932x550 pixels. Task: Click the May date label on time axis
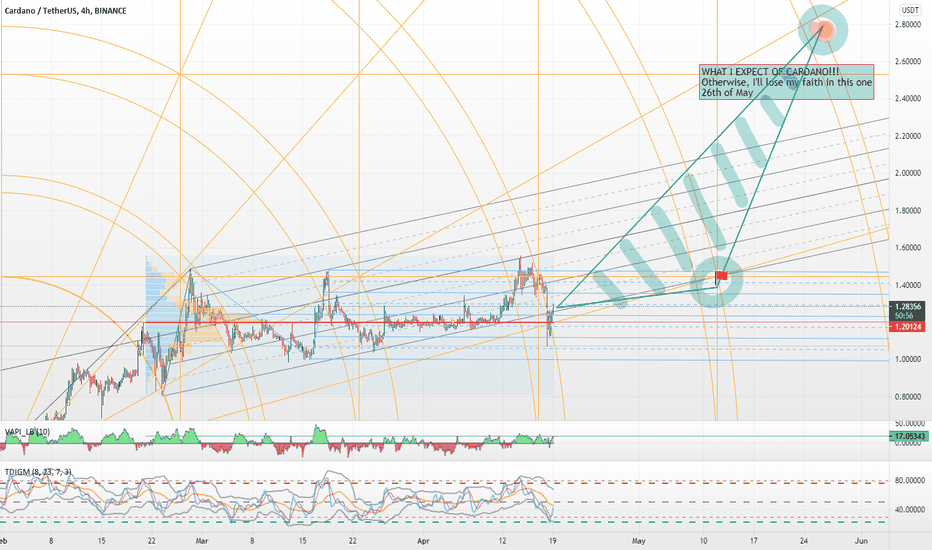[638, 541]
